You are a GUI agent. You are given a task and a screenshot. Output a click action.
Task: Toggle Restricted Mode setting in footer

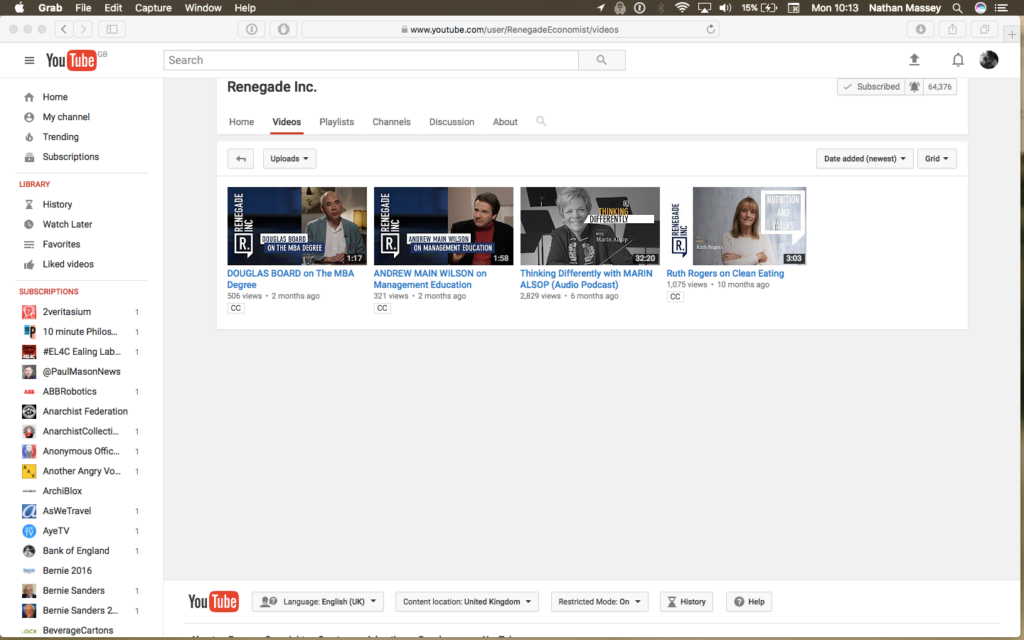tap(598, 602)
